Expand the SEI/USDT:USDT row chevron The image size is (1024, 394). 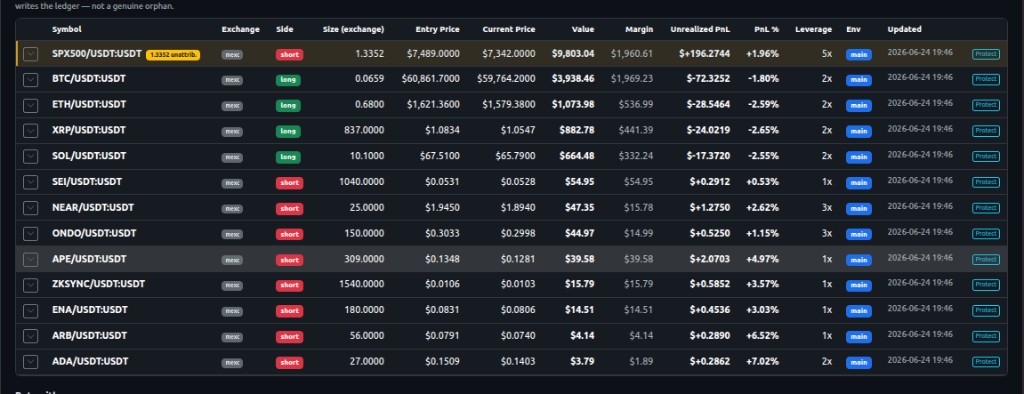[31, 182]
